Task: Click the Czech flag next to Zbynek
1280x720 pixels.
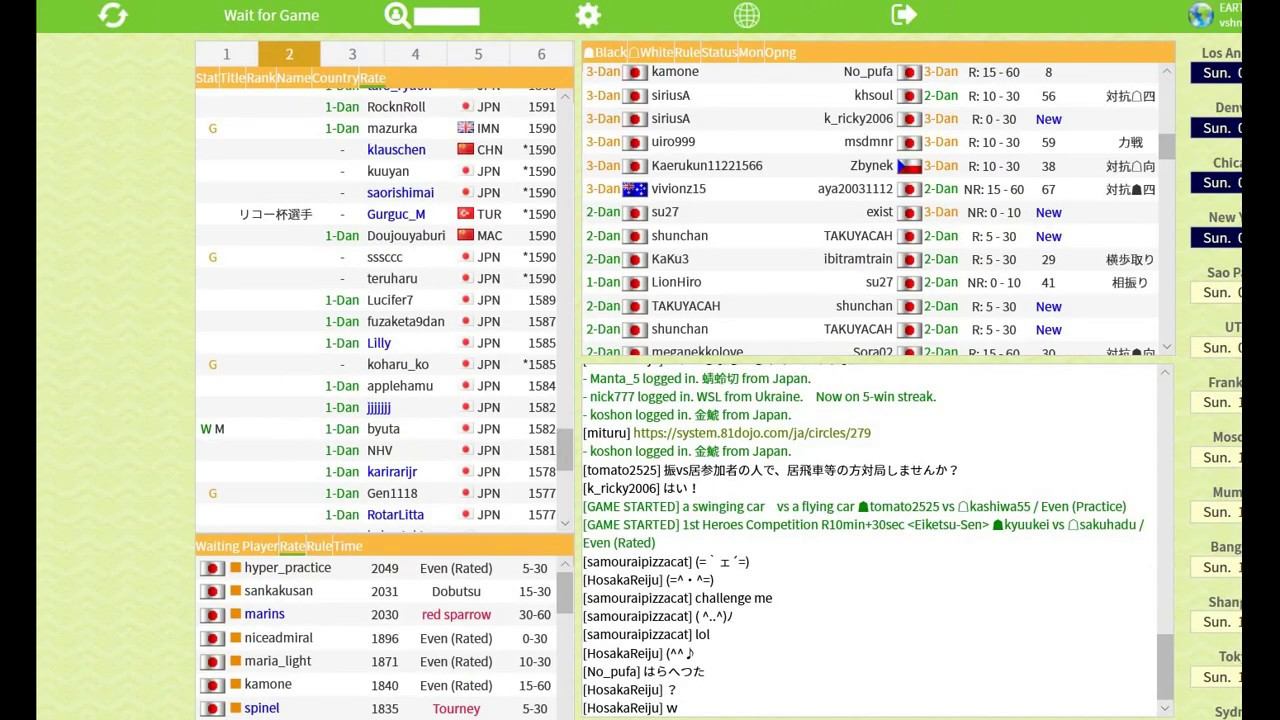Action: pos(909,166)
